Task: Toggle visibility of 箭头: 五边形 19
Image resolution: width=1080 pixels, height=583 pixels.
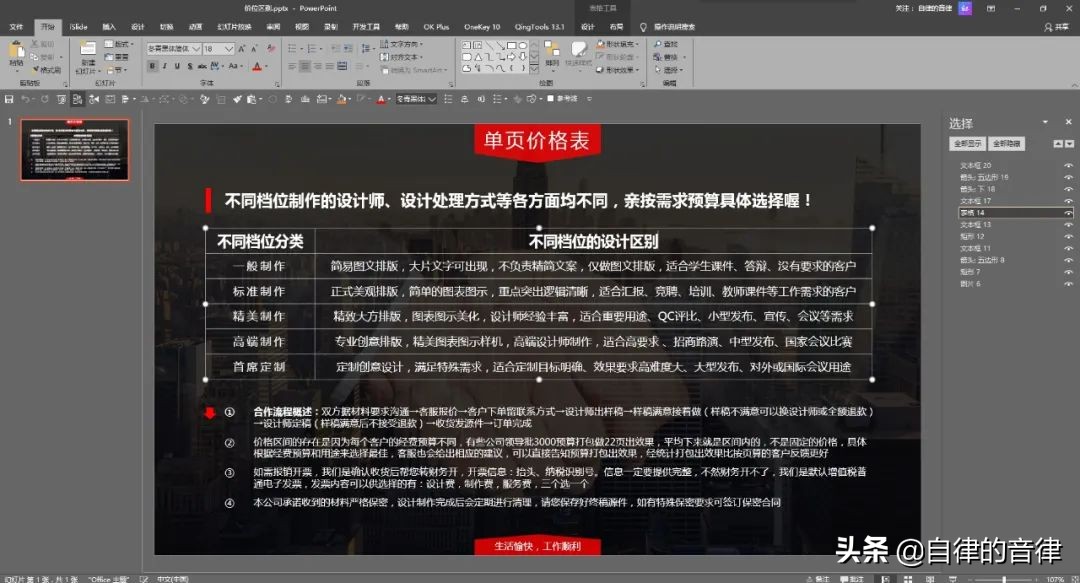Action: point(1068,177)
